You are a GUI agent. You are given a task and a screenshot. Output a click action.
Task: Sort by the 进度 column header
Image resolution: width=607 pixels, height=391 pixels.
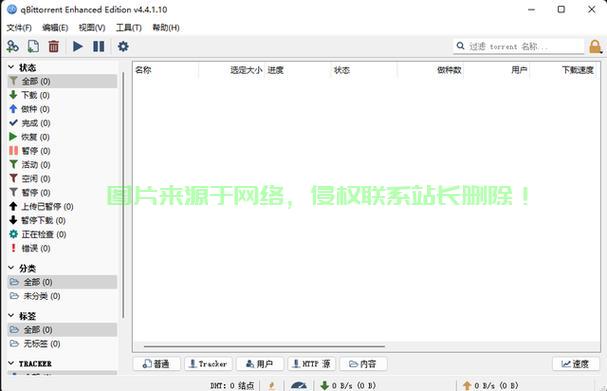pos(298,70)
